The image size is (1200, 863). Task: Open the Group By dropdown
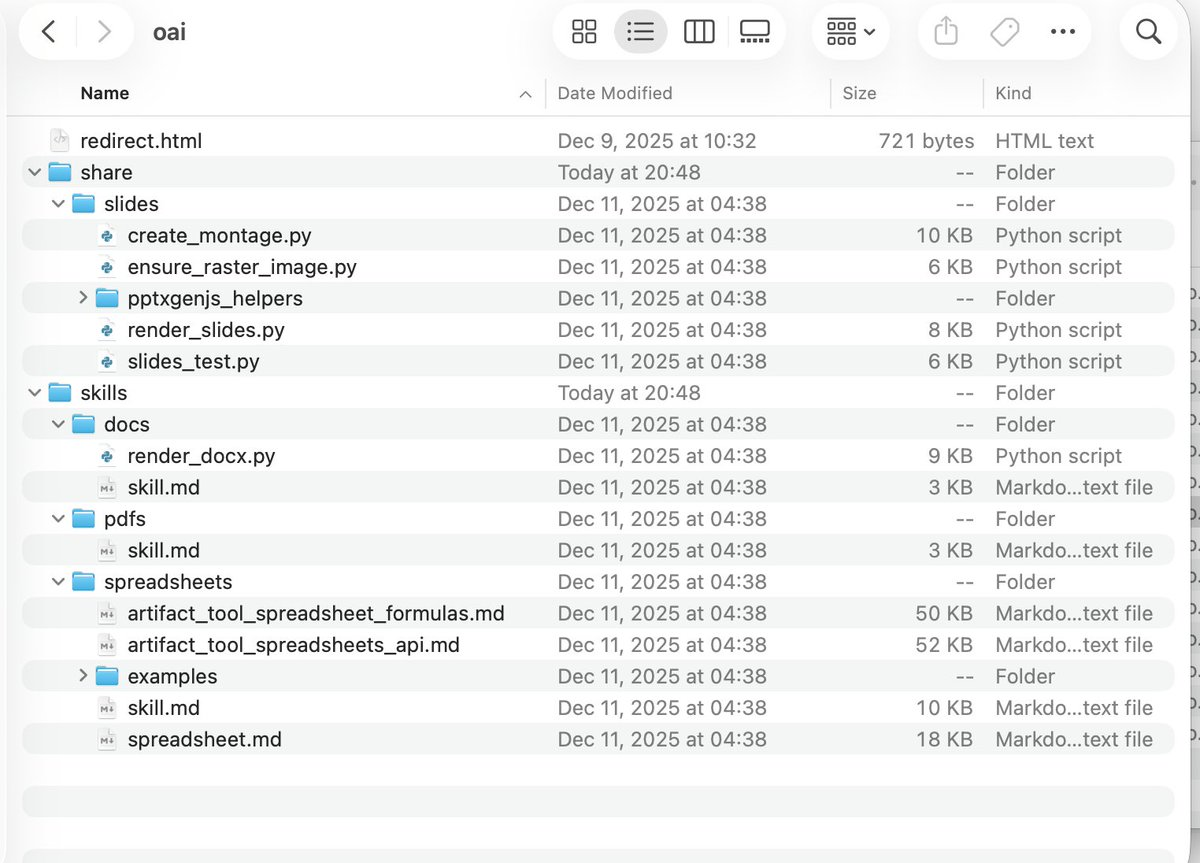(851, 32)
